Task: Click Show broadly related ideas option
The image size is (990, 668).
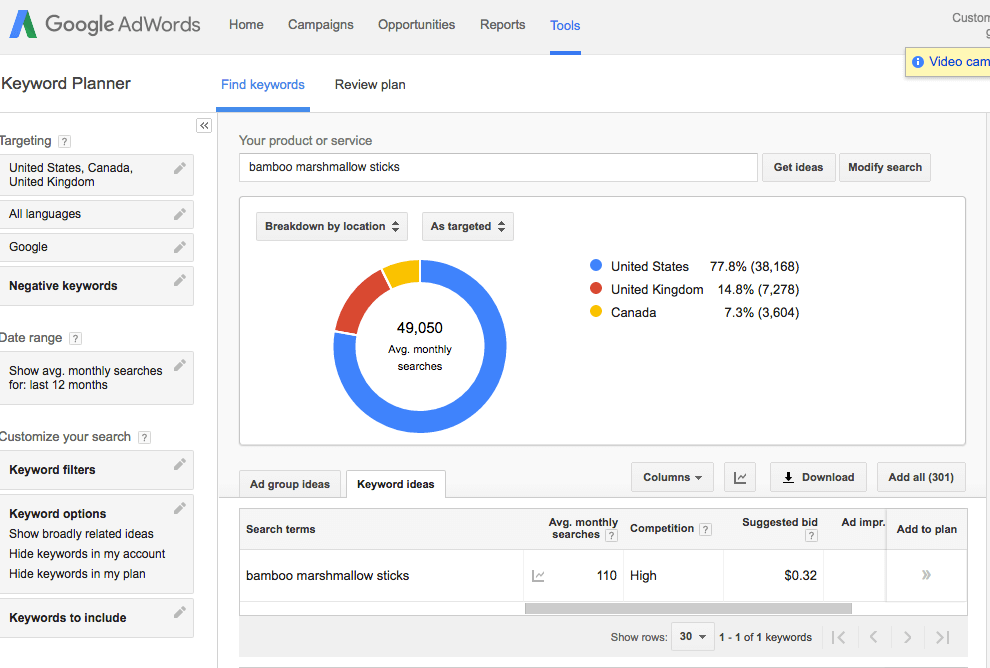Action: pyautogui.click(x=81, y=534)
